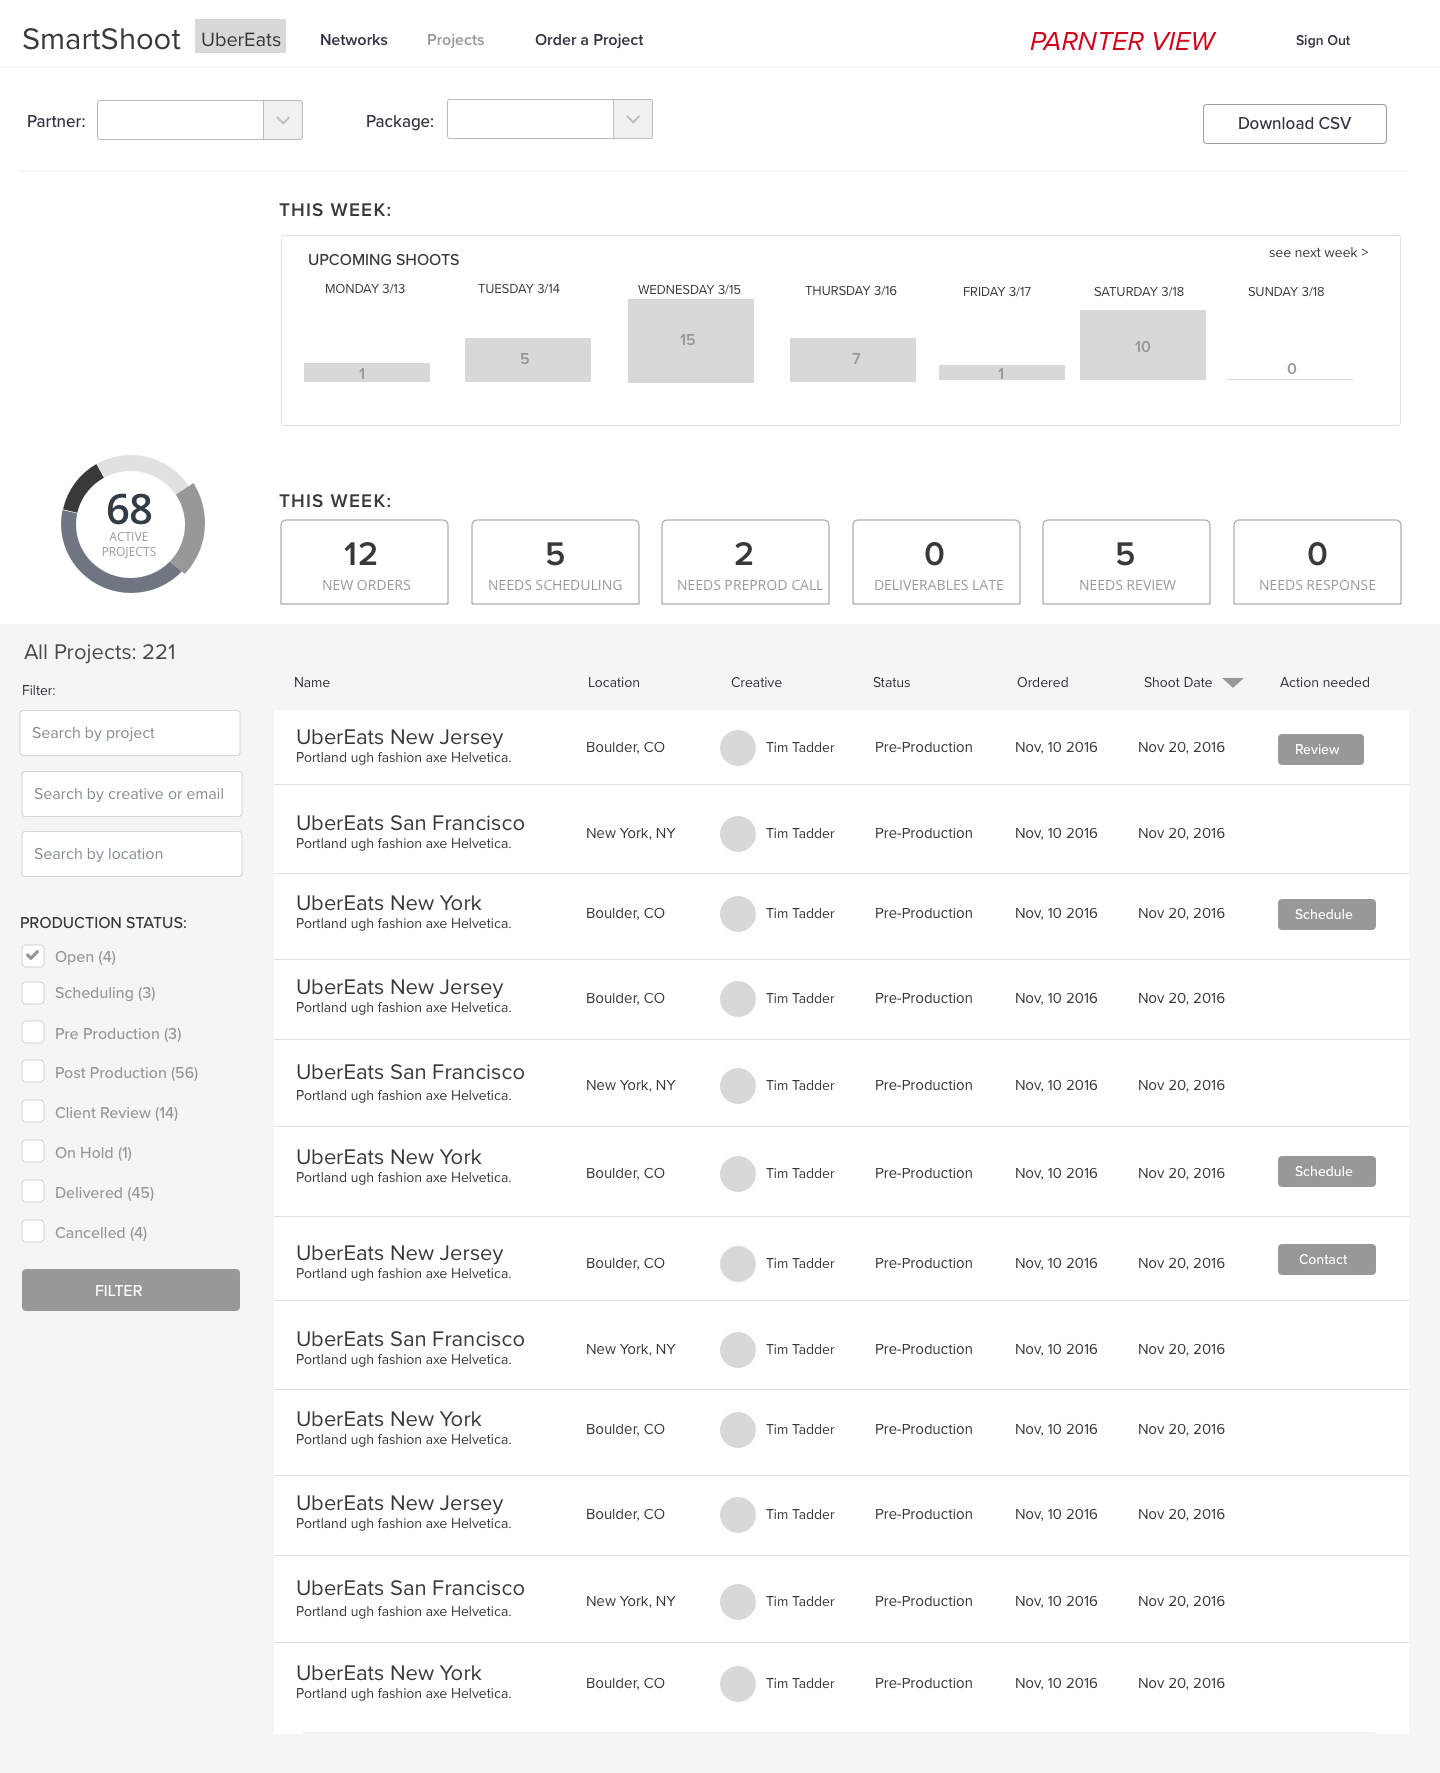Click the Shoot Date sort arrow icon
Screen dimensions: 1440x1773
click(x=1233, y=683)
